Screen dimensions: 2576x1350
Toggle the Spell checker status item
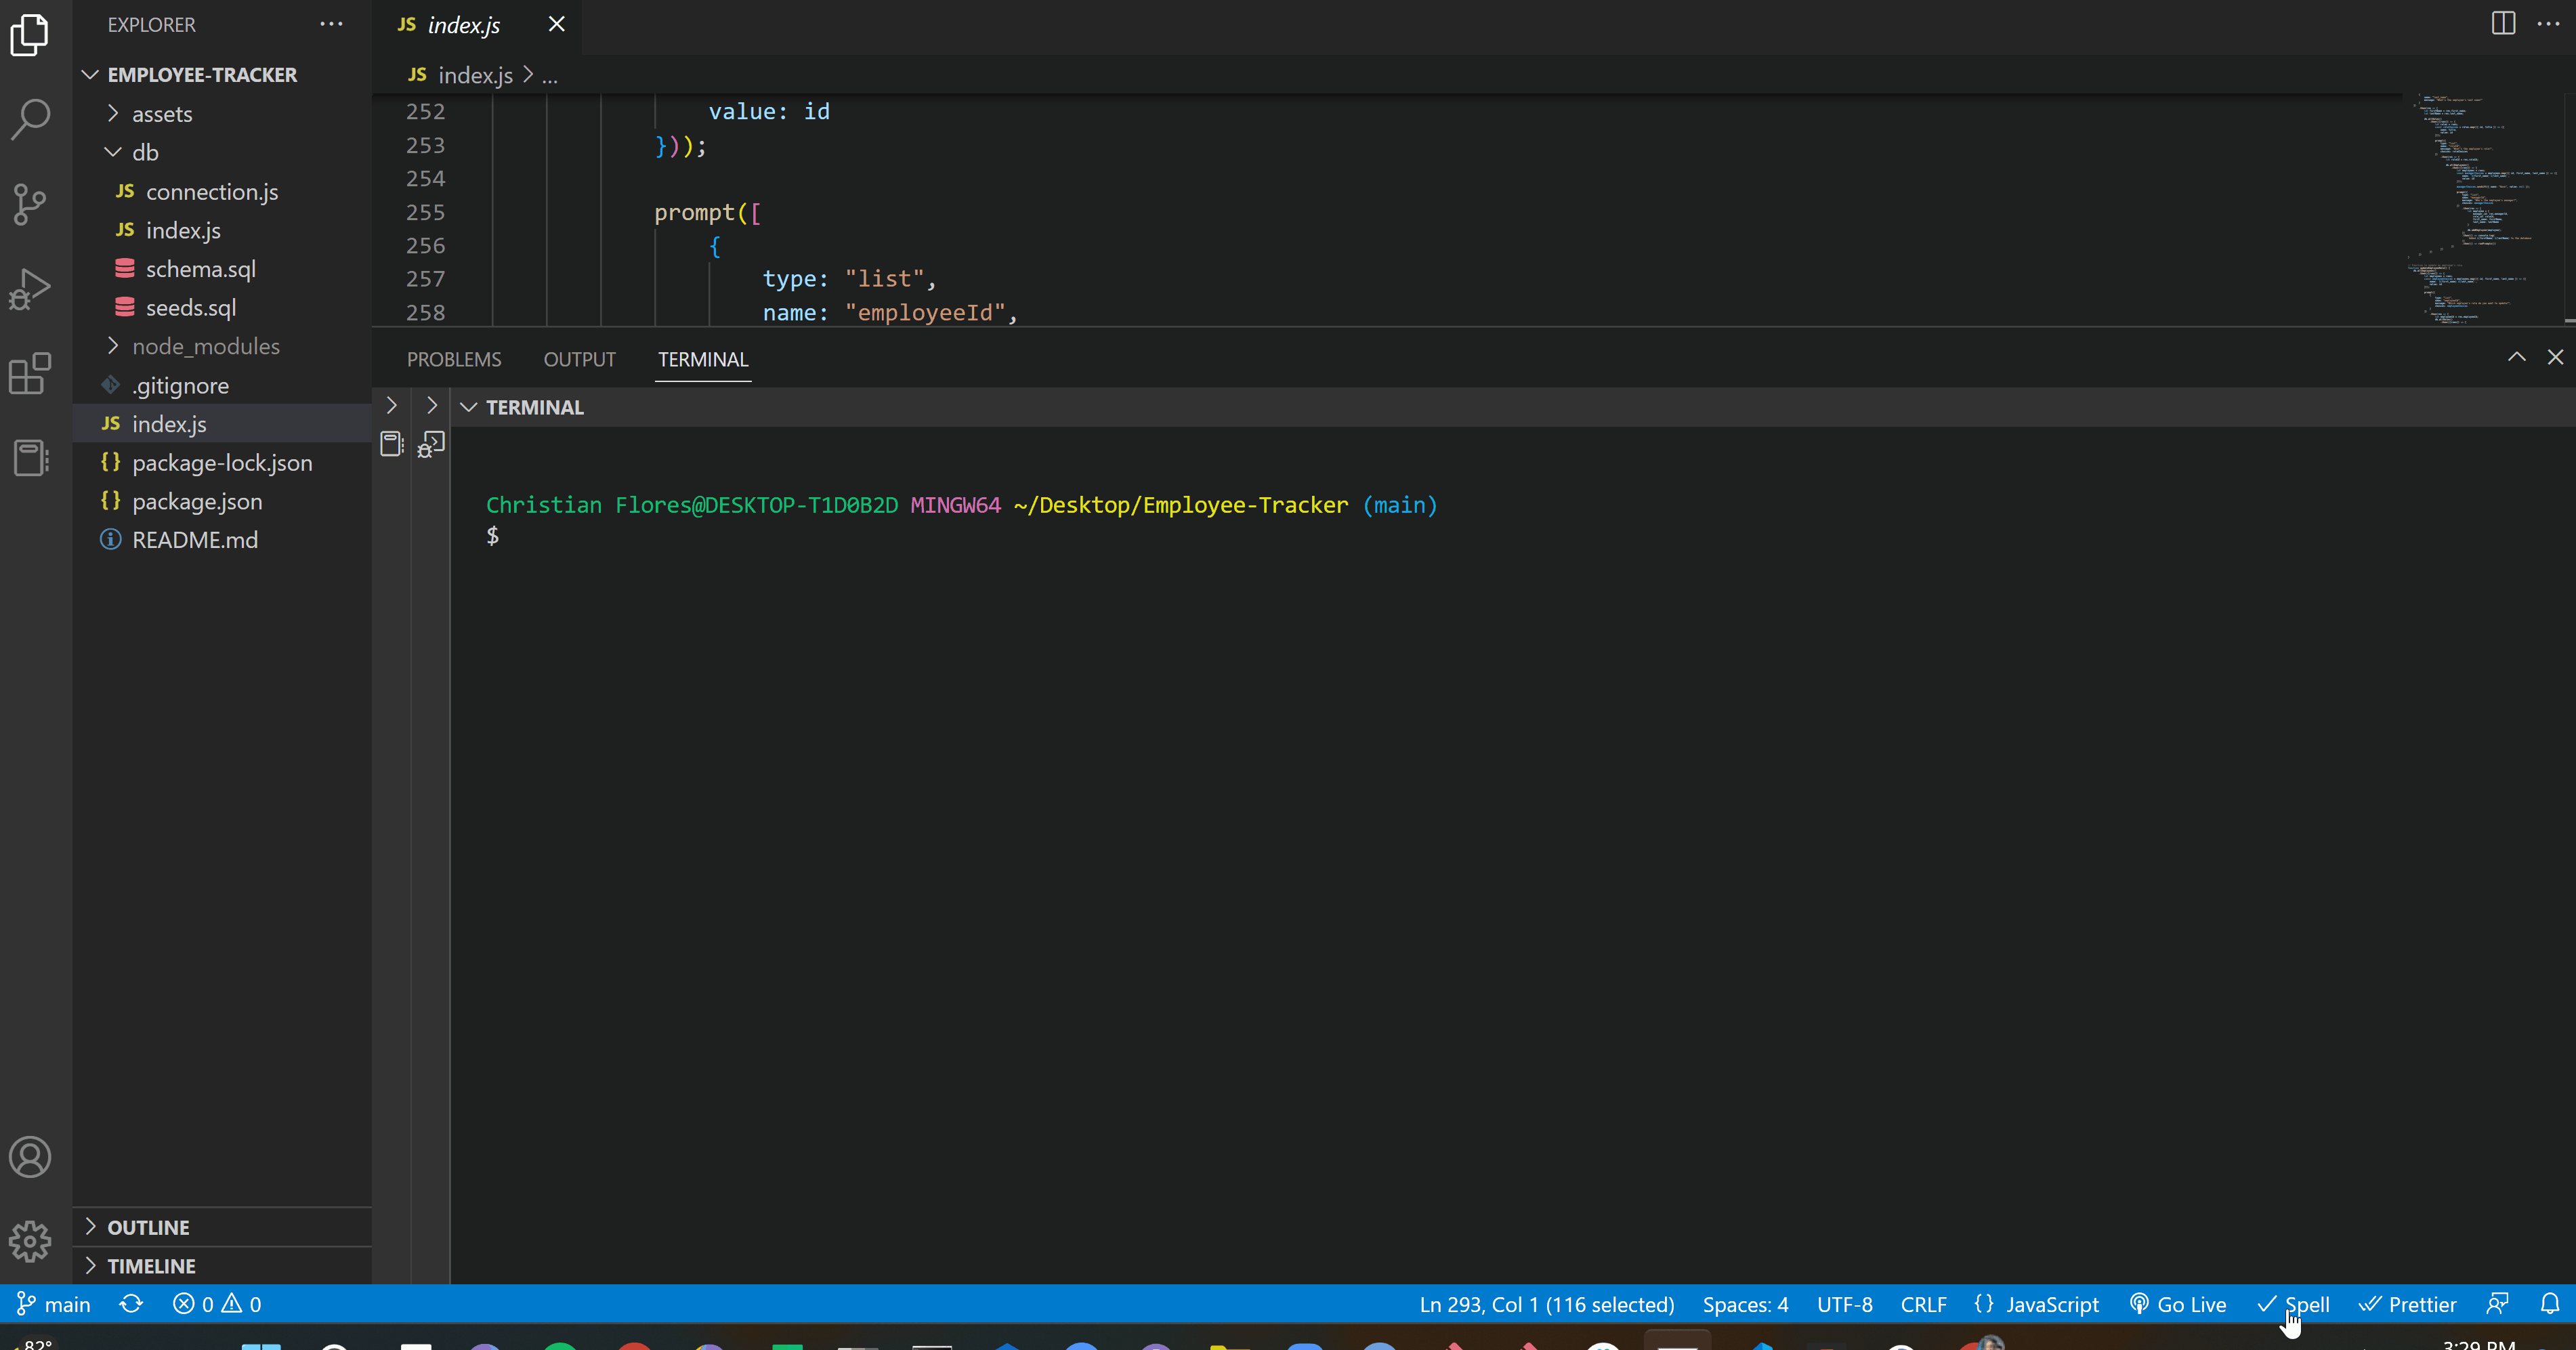click(x=2293, y=1304)
